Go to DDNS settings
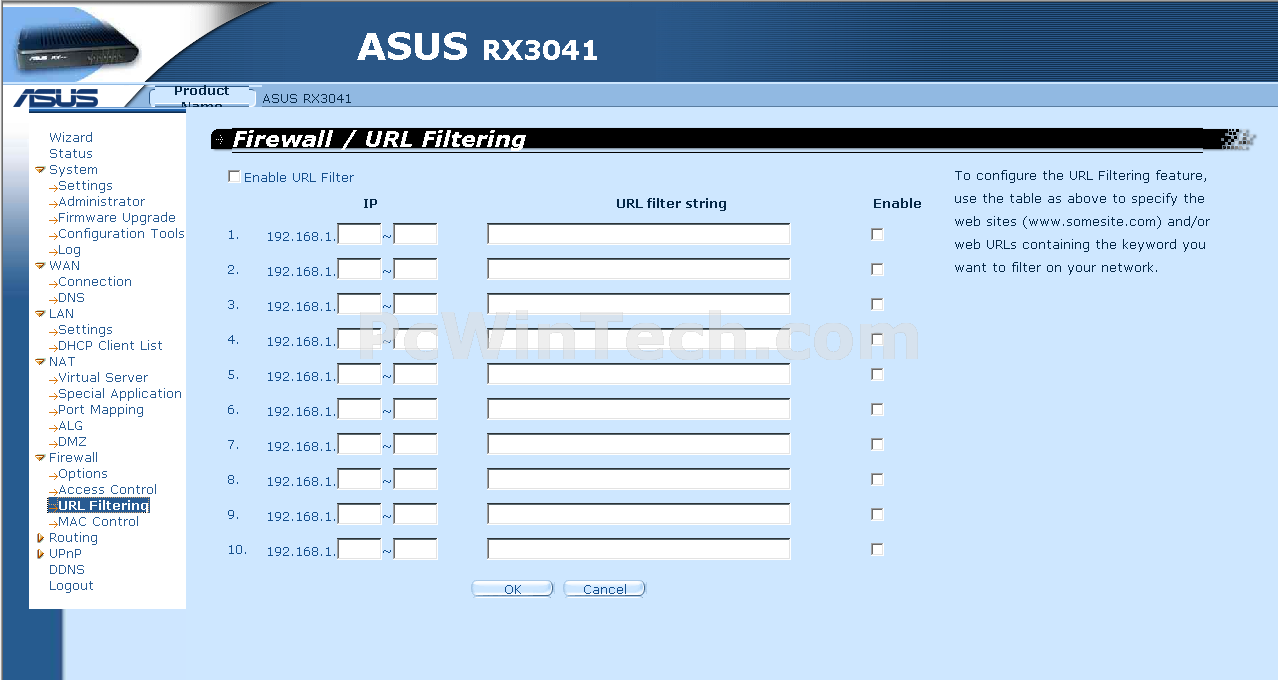The height and width of the screenshot is (680, 1278). tap(67, 570)
